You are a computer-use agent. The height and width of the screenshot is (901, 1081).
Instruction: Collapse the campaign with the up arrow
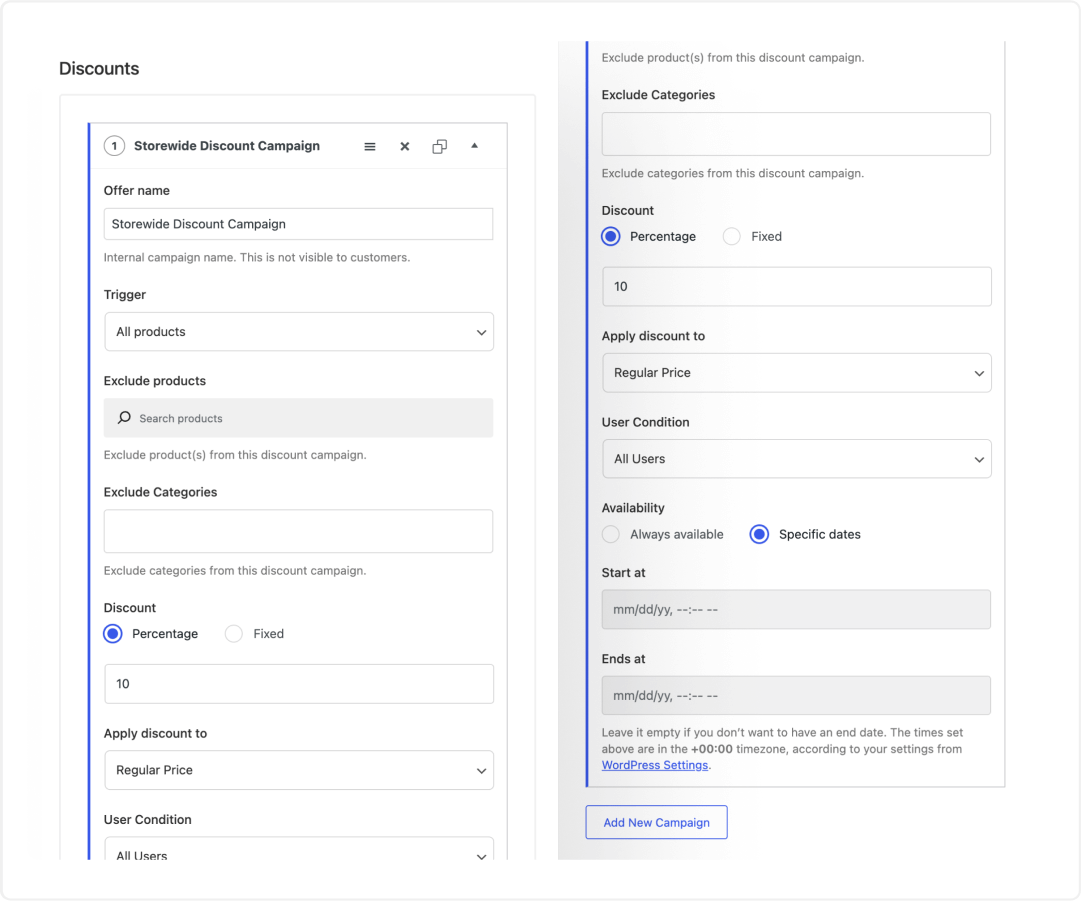click(x=474, y=145)
